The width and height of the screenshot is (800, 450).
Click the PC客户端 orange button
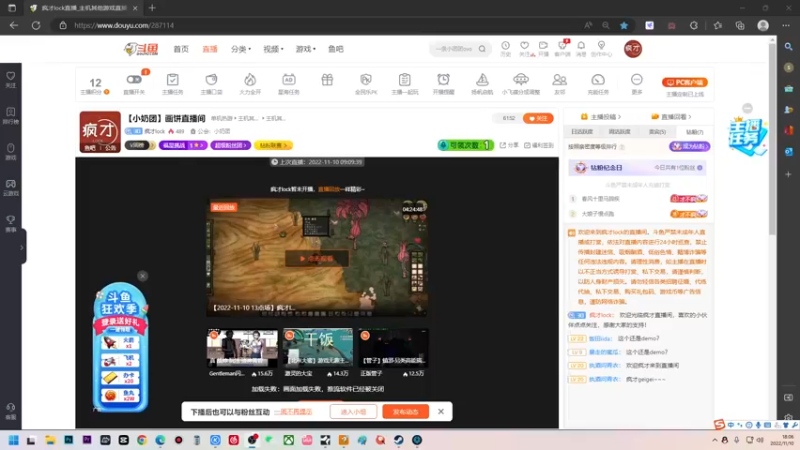click(x=685, y=82)
